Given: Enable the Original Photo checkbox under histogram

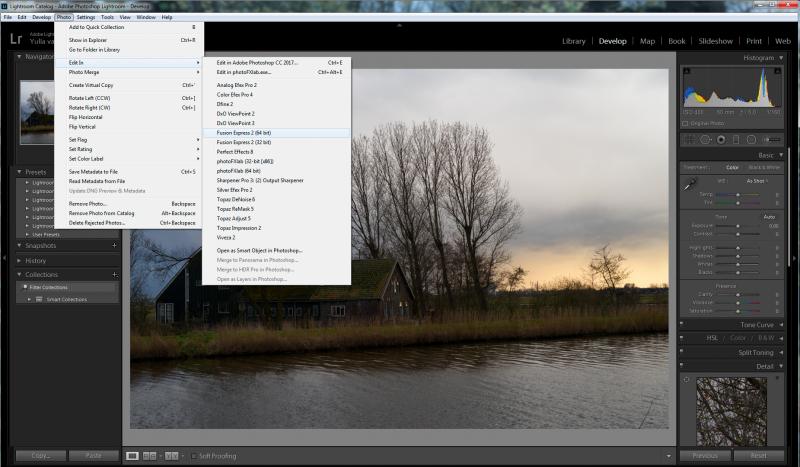Looking at the screenshot, I should [685, 124].
